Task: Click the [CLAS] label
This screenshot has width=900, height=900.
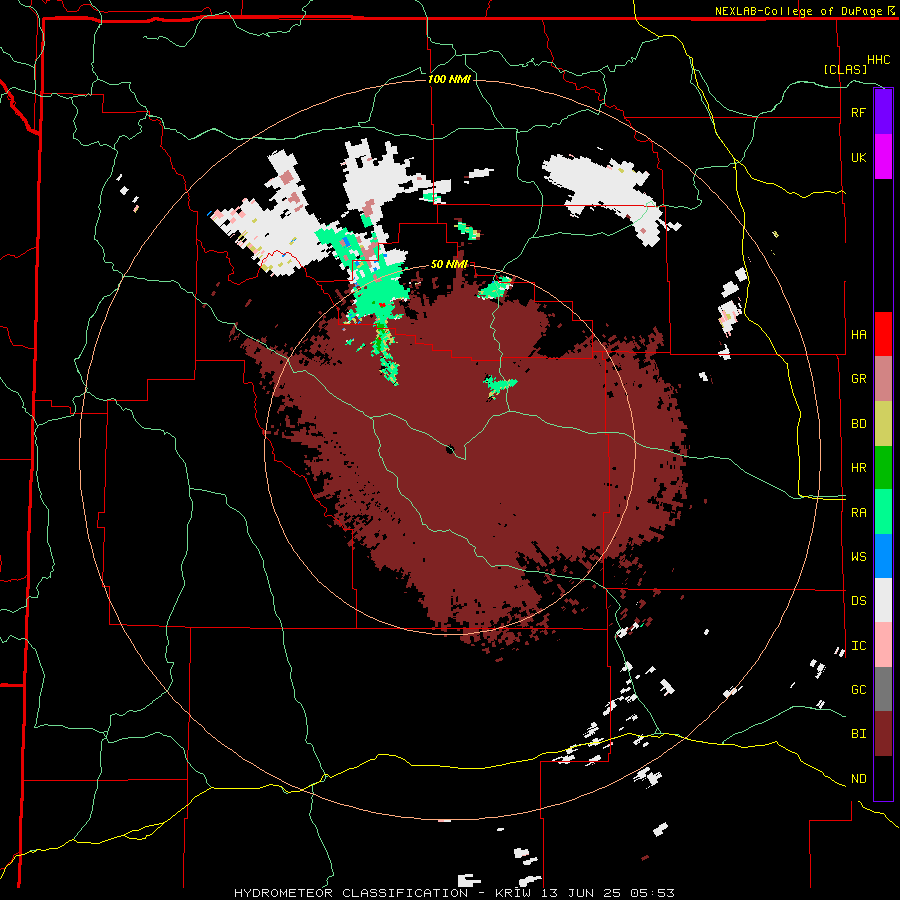Action: tap(845, 69)
